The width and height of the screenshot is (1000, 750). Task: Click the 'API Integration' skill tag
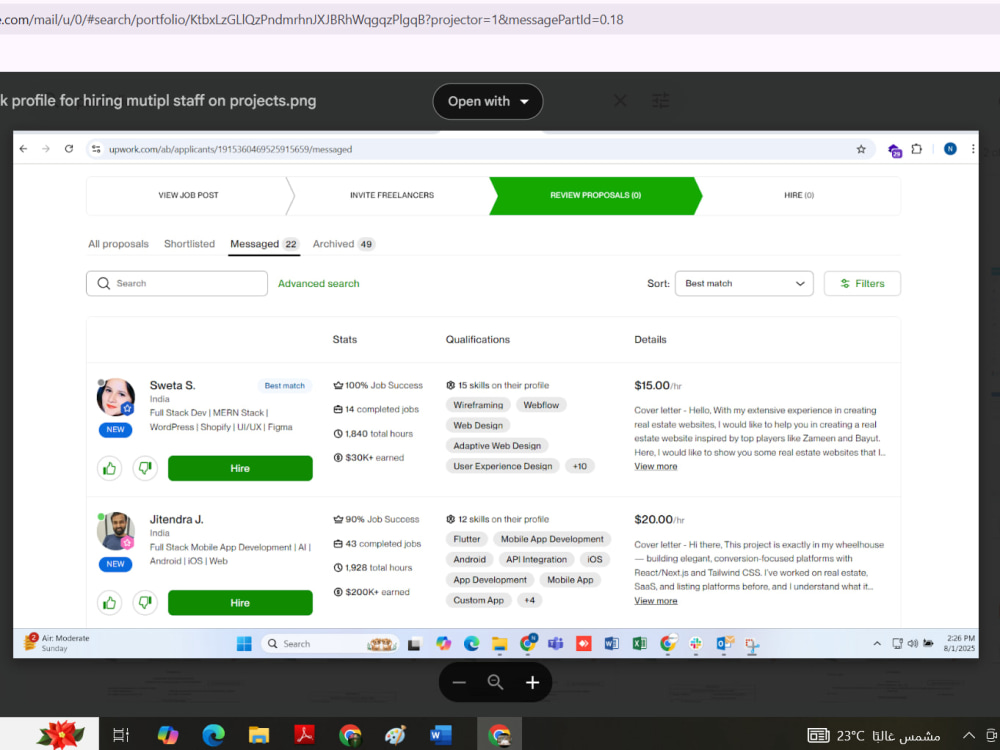coord(536,559)
